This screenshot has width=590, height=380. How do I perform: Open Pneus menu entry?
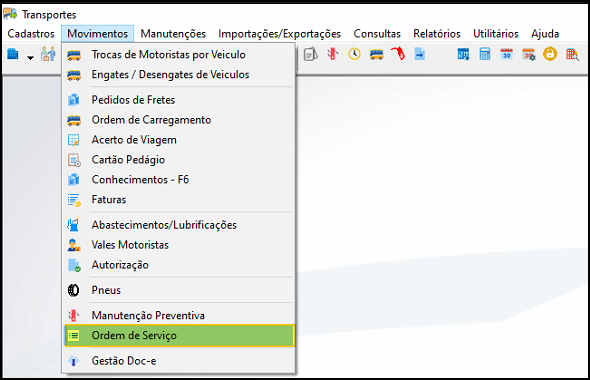pyautogui.click(x=179, y=290)
